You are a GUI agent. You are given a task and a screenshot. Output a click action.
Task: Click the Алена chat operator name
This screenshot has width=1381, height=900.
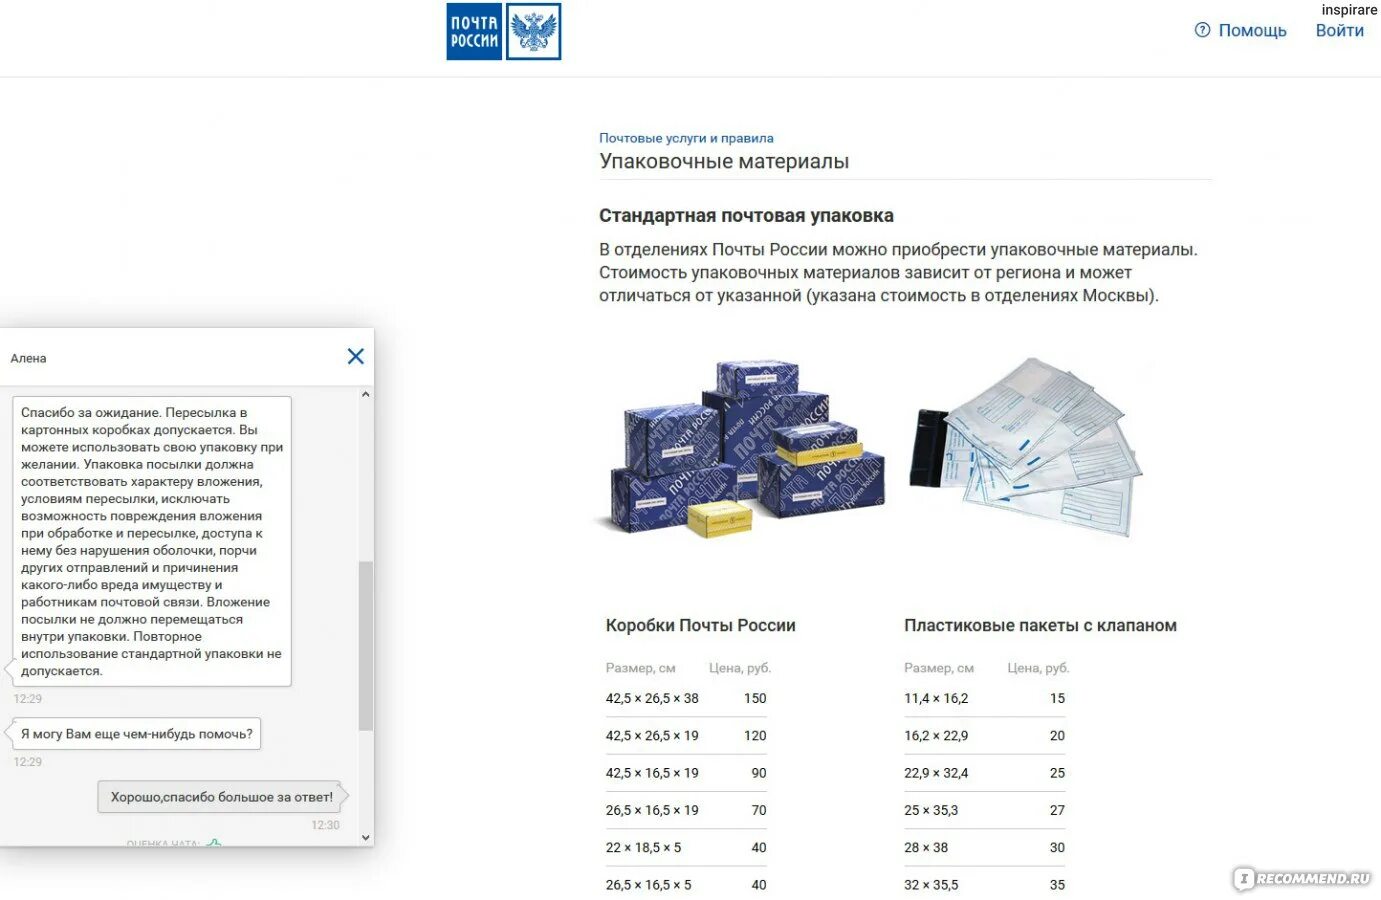28,358
